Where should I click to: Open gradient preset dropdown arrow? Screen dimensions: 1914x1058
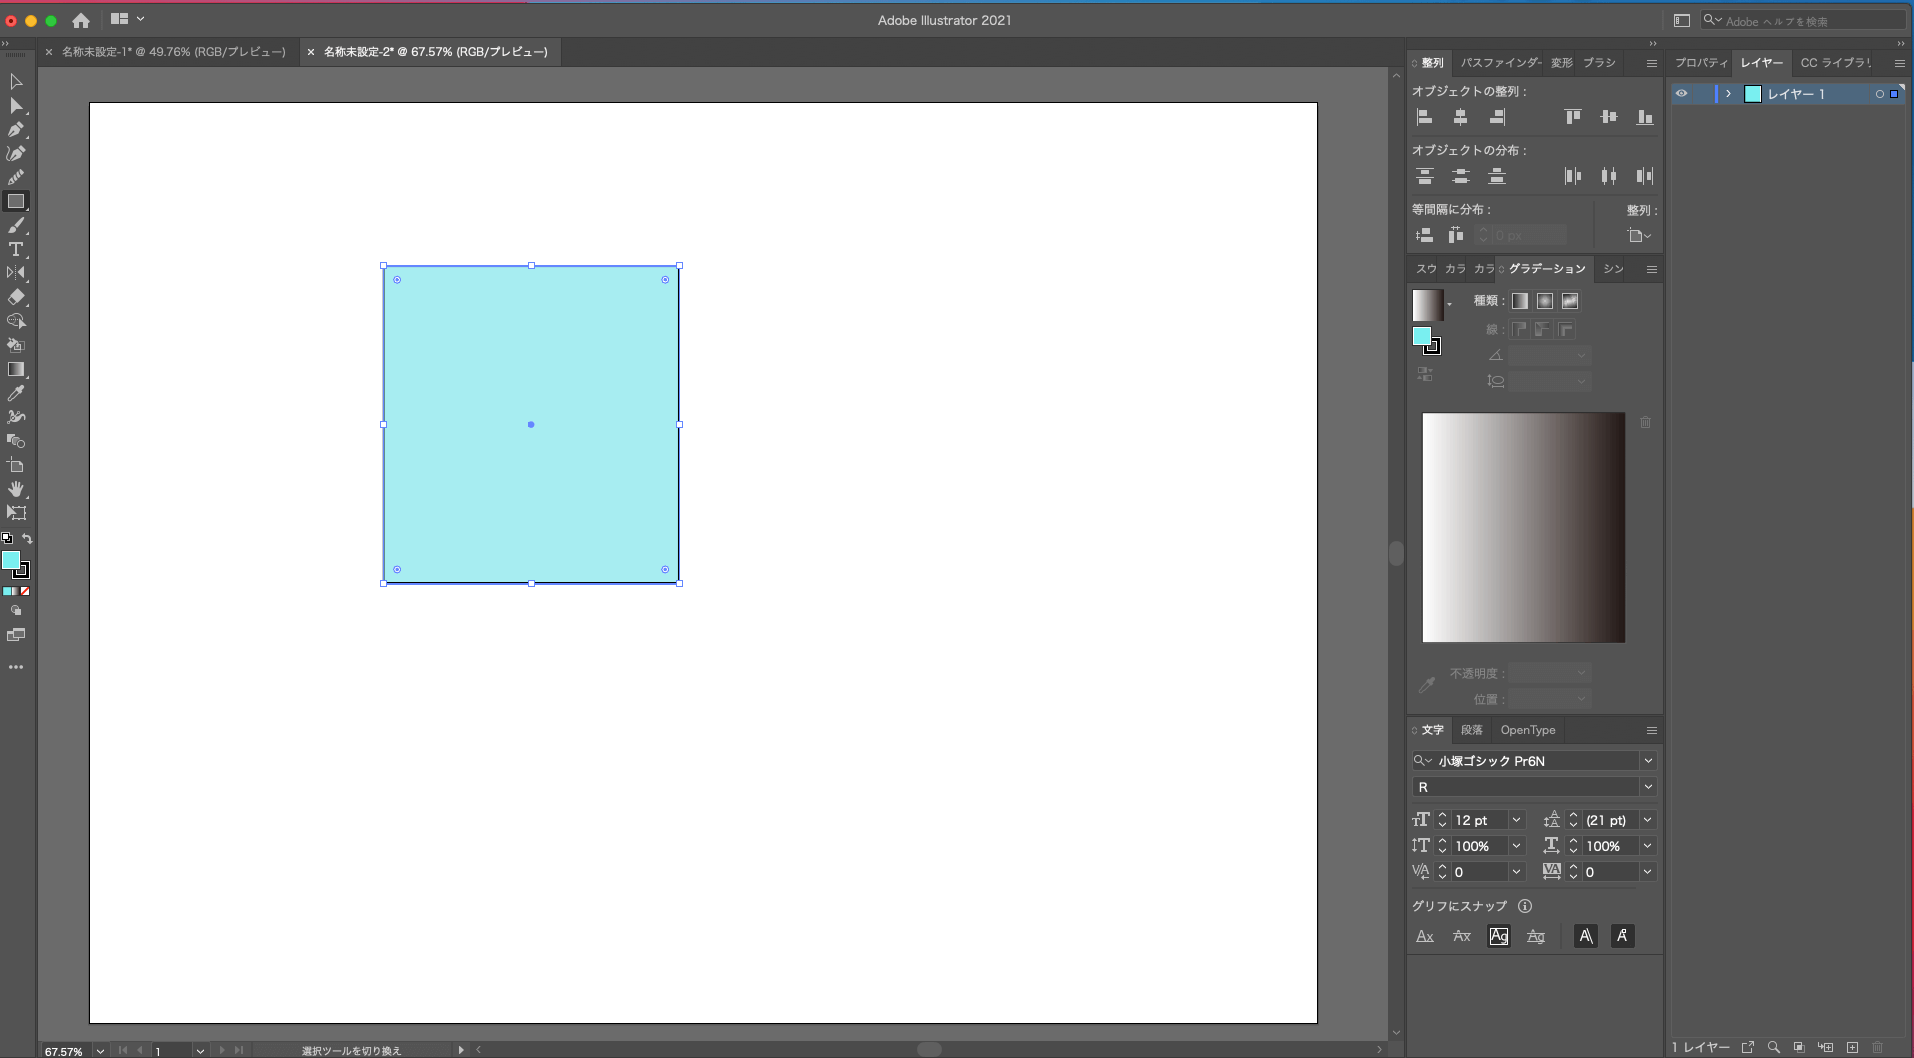tap(1449, 305)
